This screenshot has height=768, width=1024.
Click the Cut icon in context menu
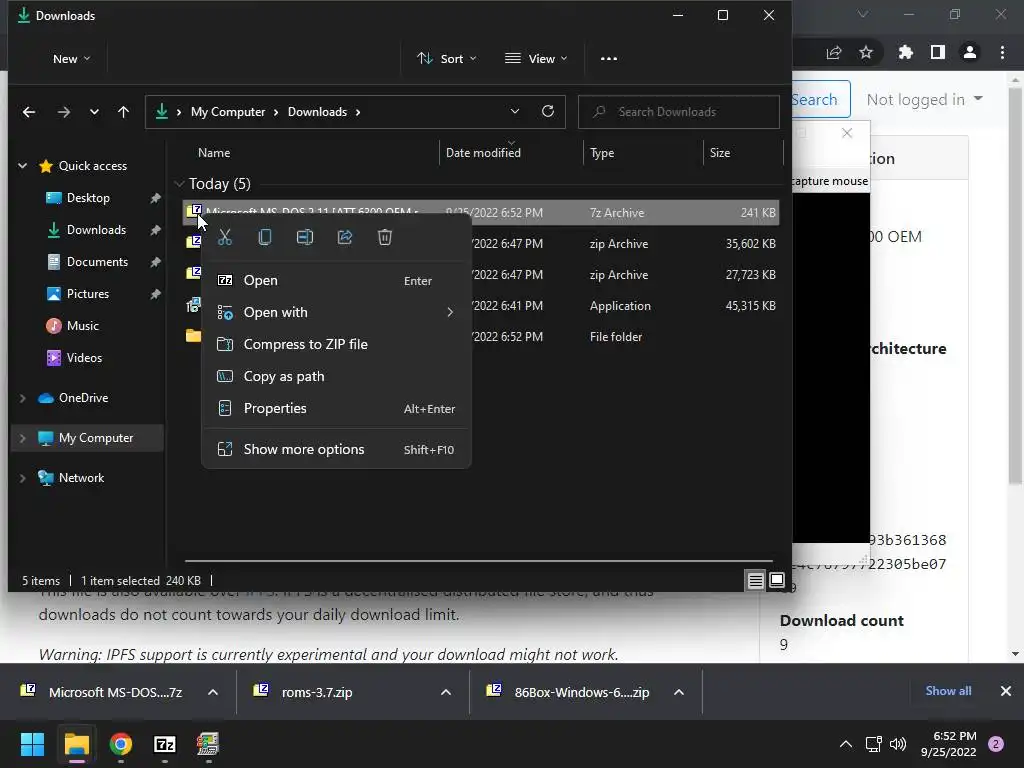point(225,237)
